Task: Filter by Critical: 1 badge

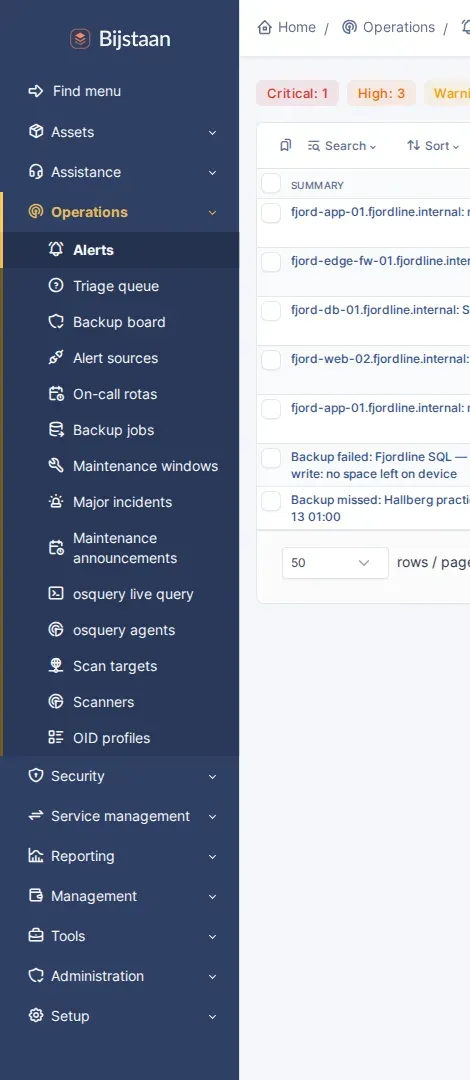Action: 298,93
